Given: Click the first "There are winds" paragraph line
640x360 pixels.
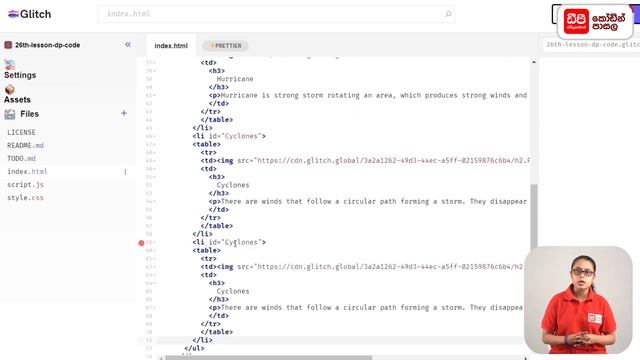Looking at the screenshot, I should click(368, 201).
